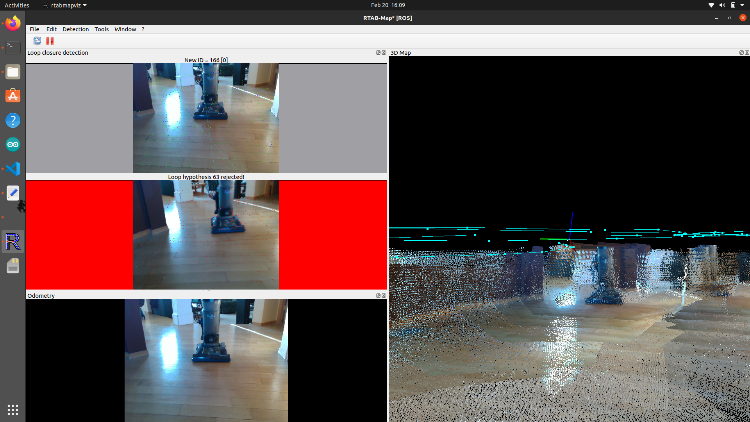Open the RTAB-Map icon in dock
This screenshot has height=422, width=750.
coord(13,242)
